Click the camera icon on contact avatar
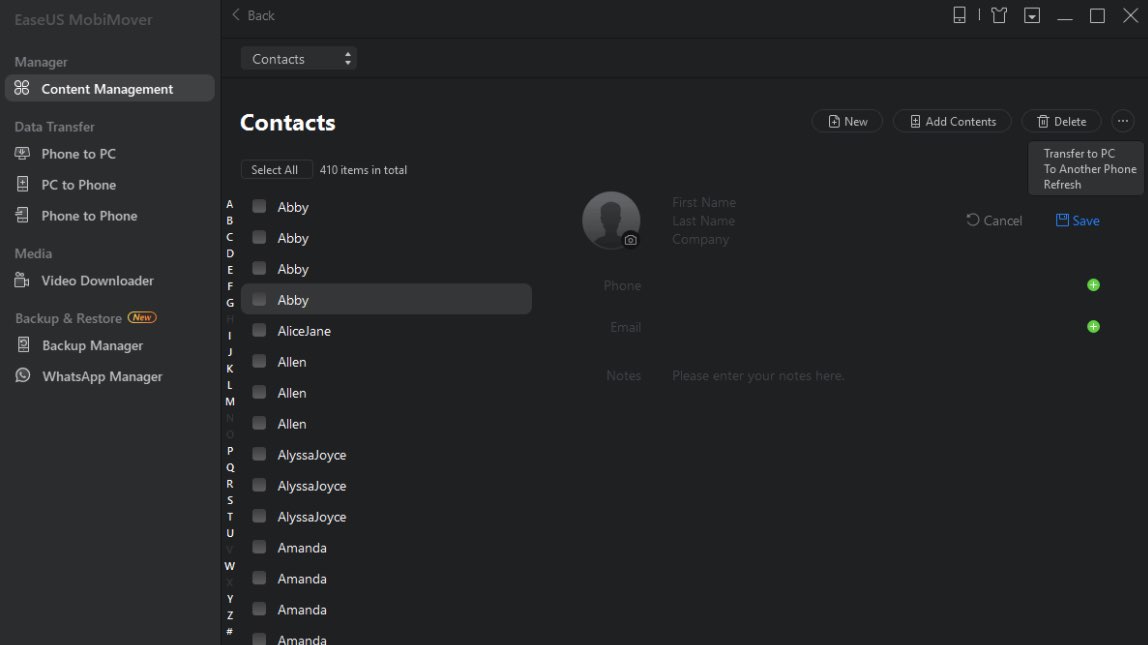1148x645 pixels. [630, 240]
